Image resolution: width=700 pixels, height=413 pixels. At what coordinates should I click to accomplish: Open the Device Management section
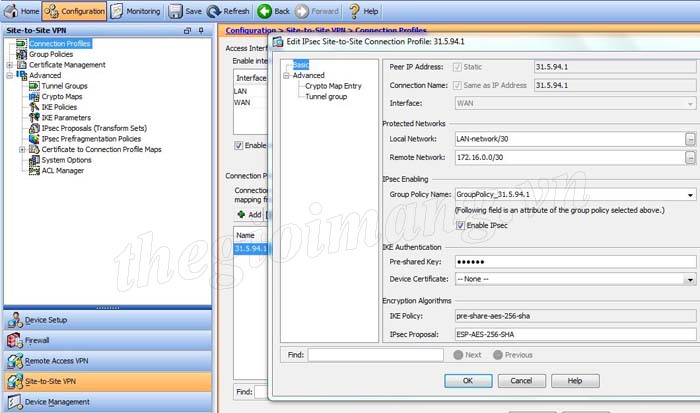pyautogui.click(x=108, y=402)
